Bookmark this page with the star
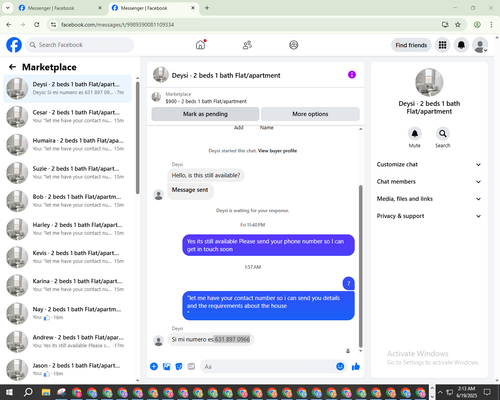 (x=458, y=25)
